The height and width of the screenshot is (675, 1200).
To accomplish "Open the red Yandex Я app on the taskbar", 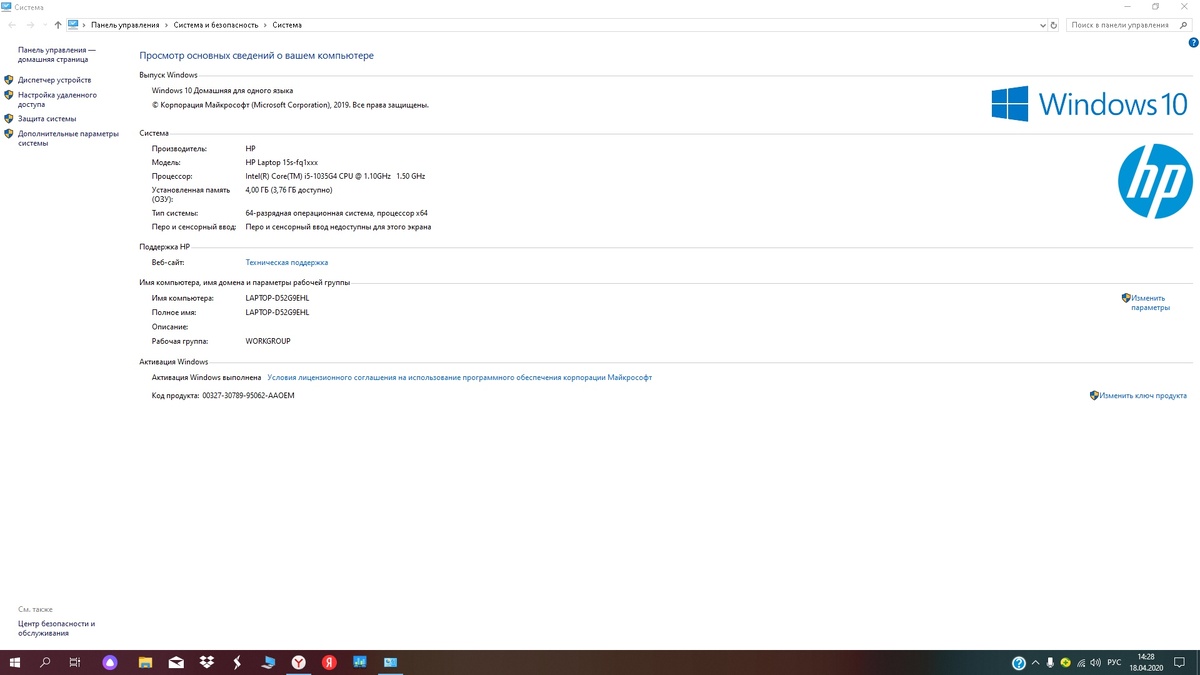I will pyautogui.click(x=329, y=662).
